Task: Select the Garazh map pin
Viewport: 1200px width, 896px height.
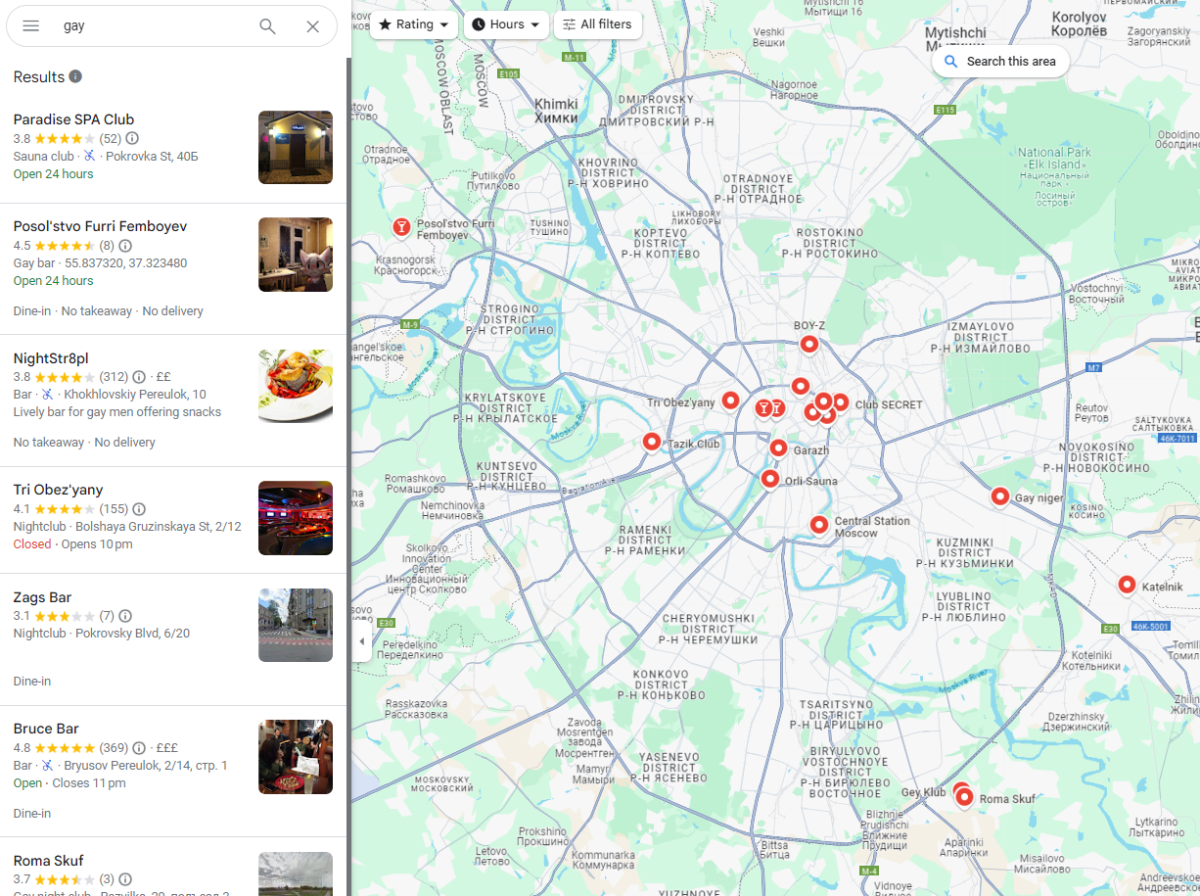Action: 778,448
